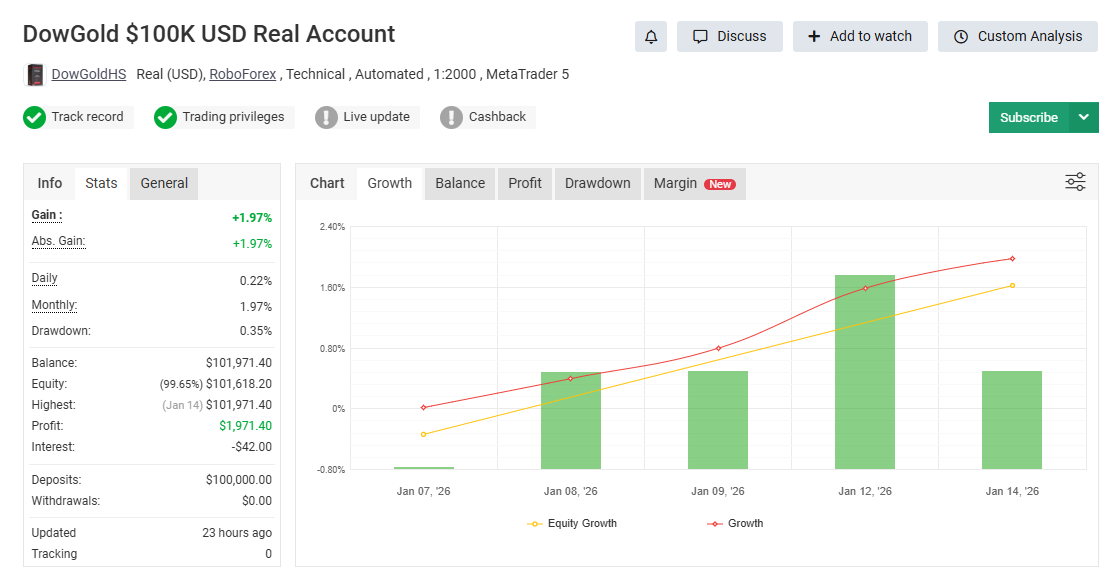Switch to the Stats tab

100,183
